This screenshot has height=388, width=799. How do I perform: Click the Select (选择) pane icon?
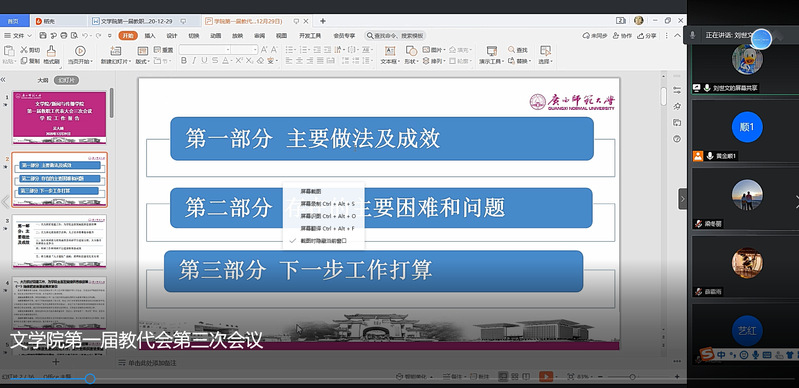(x=545, y=50)
